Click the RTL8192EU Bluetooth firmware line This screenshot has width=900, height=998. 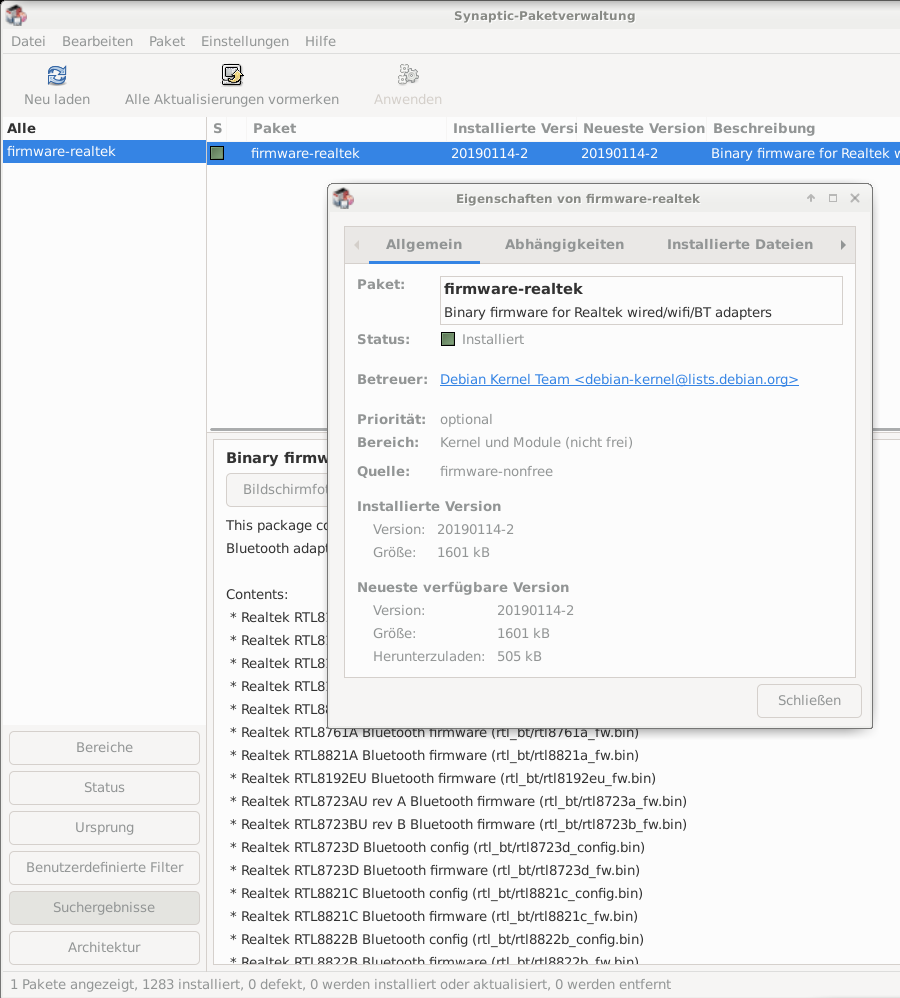[x=442, y=778]
